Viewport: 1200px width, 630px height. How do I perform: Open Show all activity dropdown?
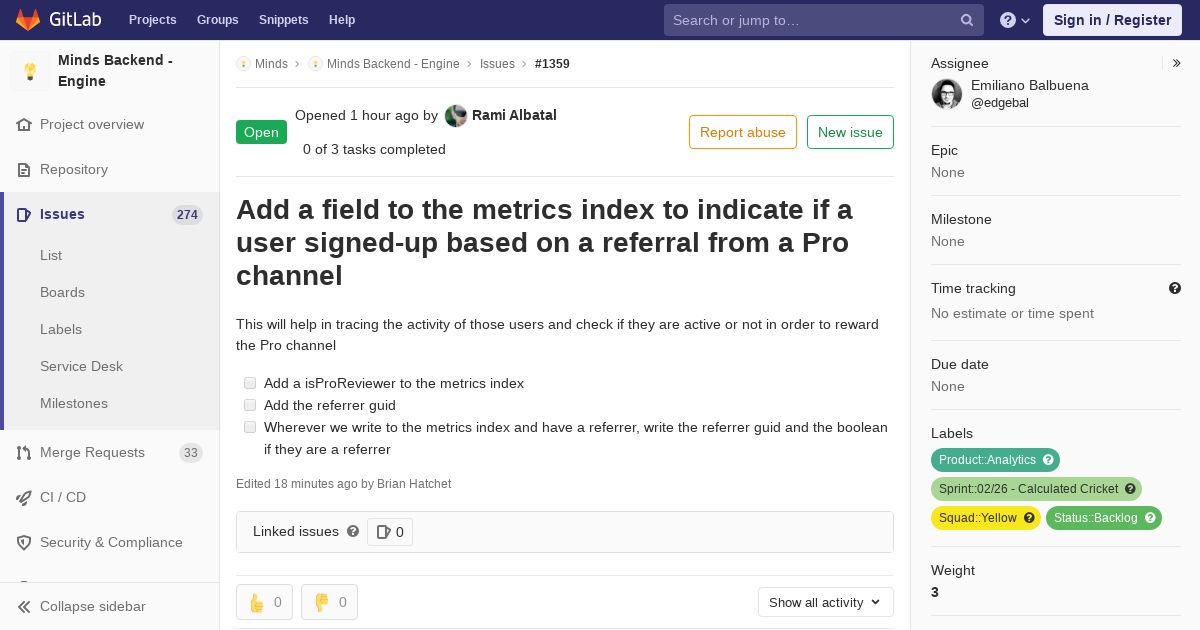[825, 602]
